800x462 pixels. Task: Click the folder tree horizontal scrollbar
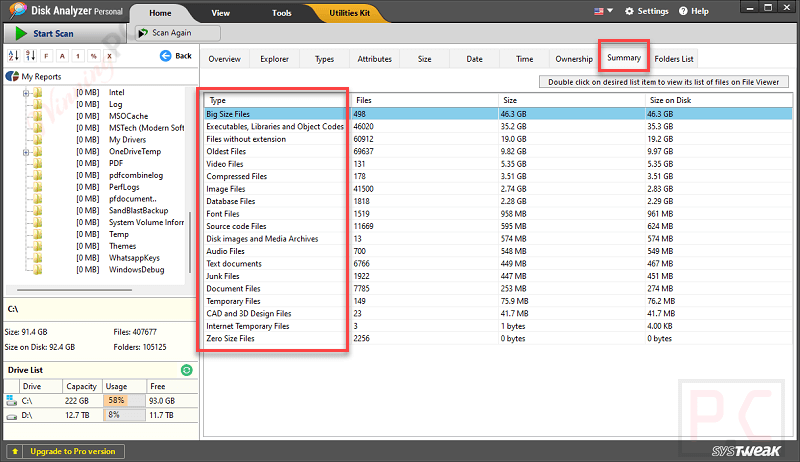(74, 290)
